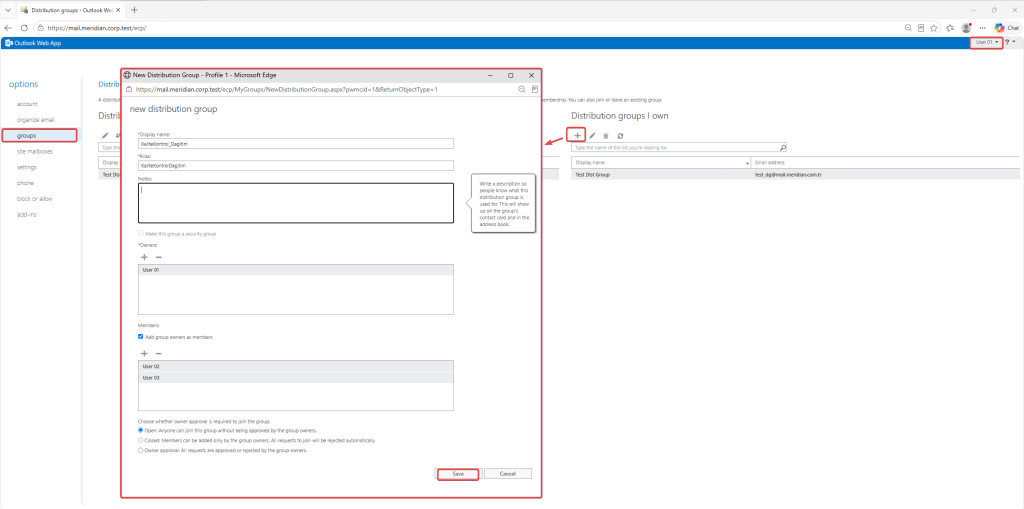The height and width of the screenshot is (509, 1024).
Task: Select the Closed join option radio button
Action: [140, 440]
